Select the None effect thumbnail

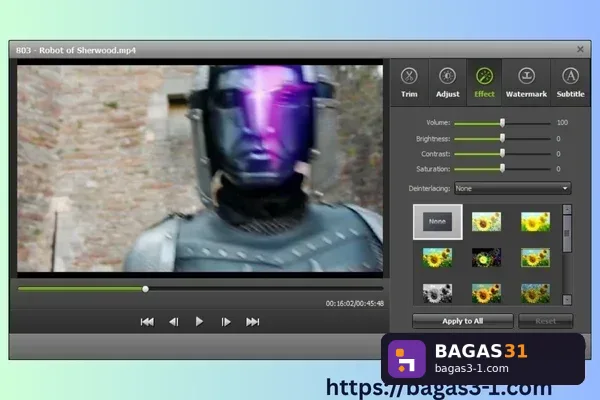pyautogui.click(x=437, y=222)
